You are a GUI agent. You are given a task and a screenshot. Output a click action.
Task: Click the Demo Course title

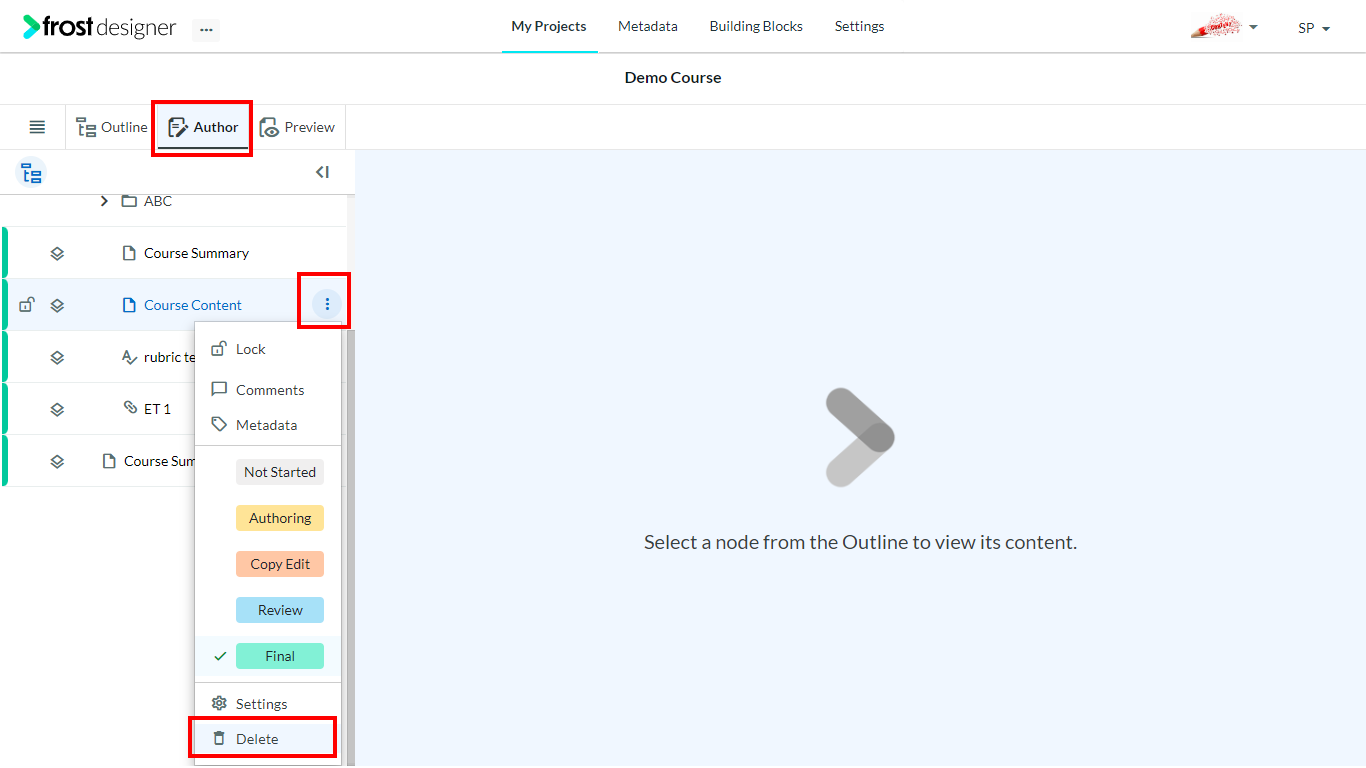tap(673, 78)
